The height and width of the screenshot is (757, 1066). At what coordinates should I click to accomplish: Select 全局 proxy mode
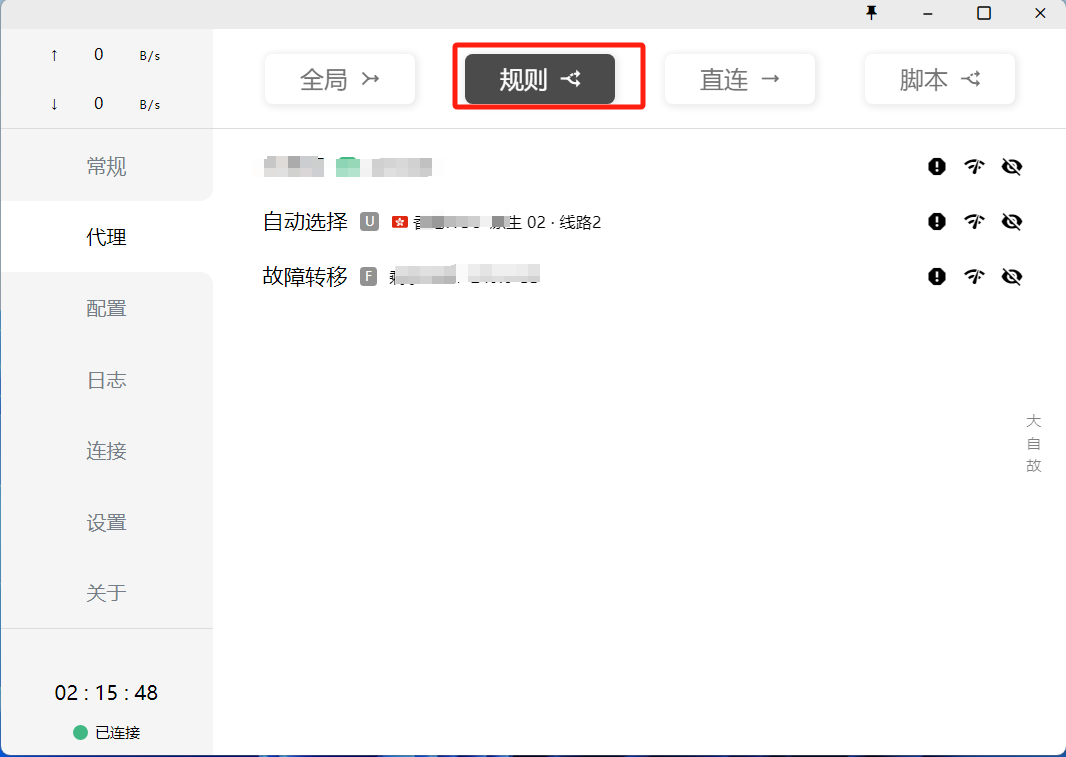click(x=340, y=80)
